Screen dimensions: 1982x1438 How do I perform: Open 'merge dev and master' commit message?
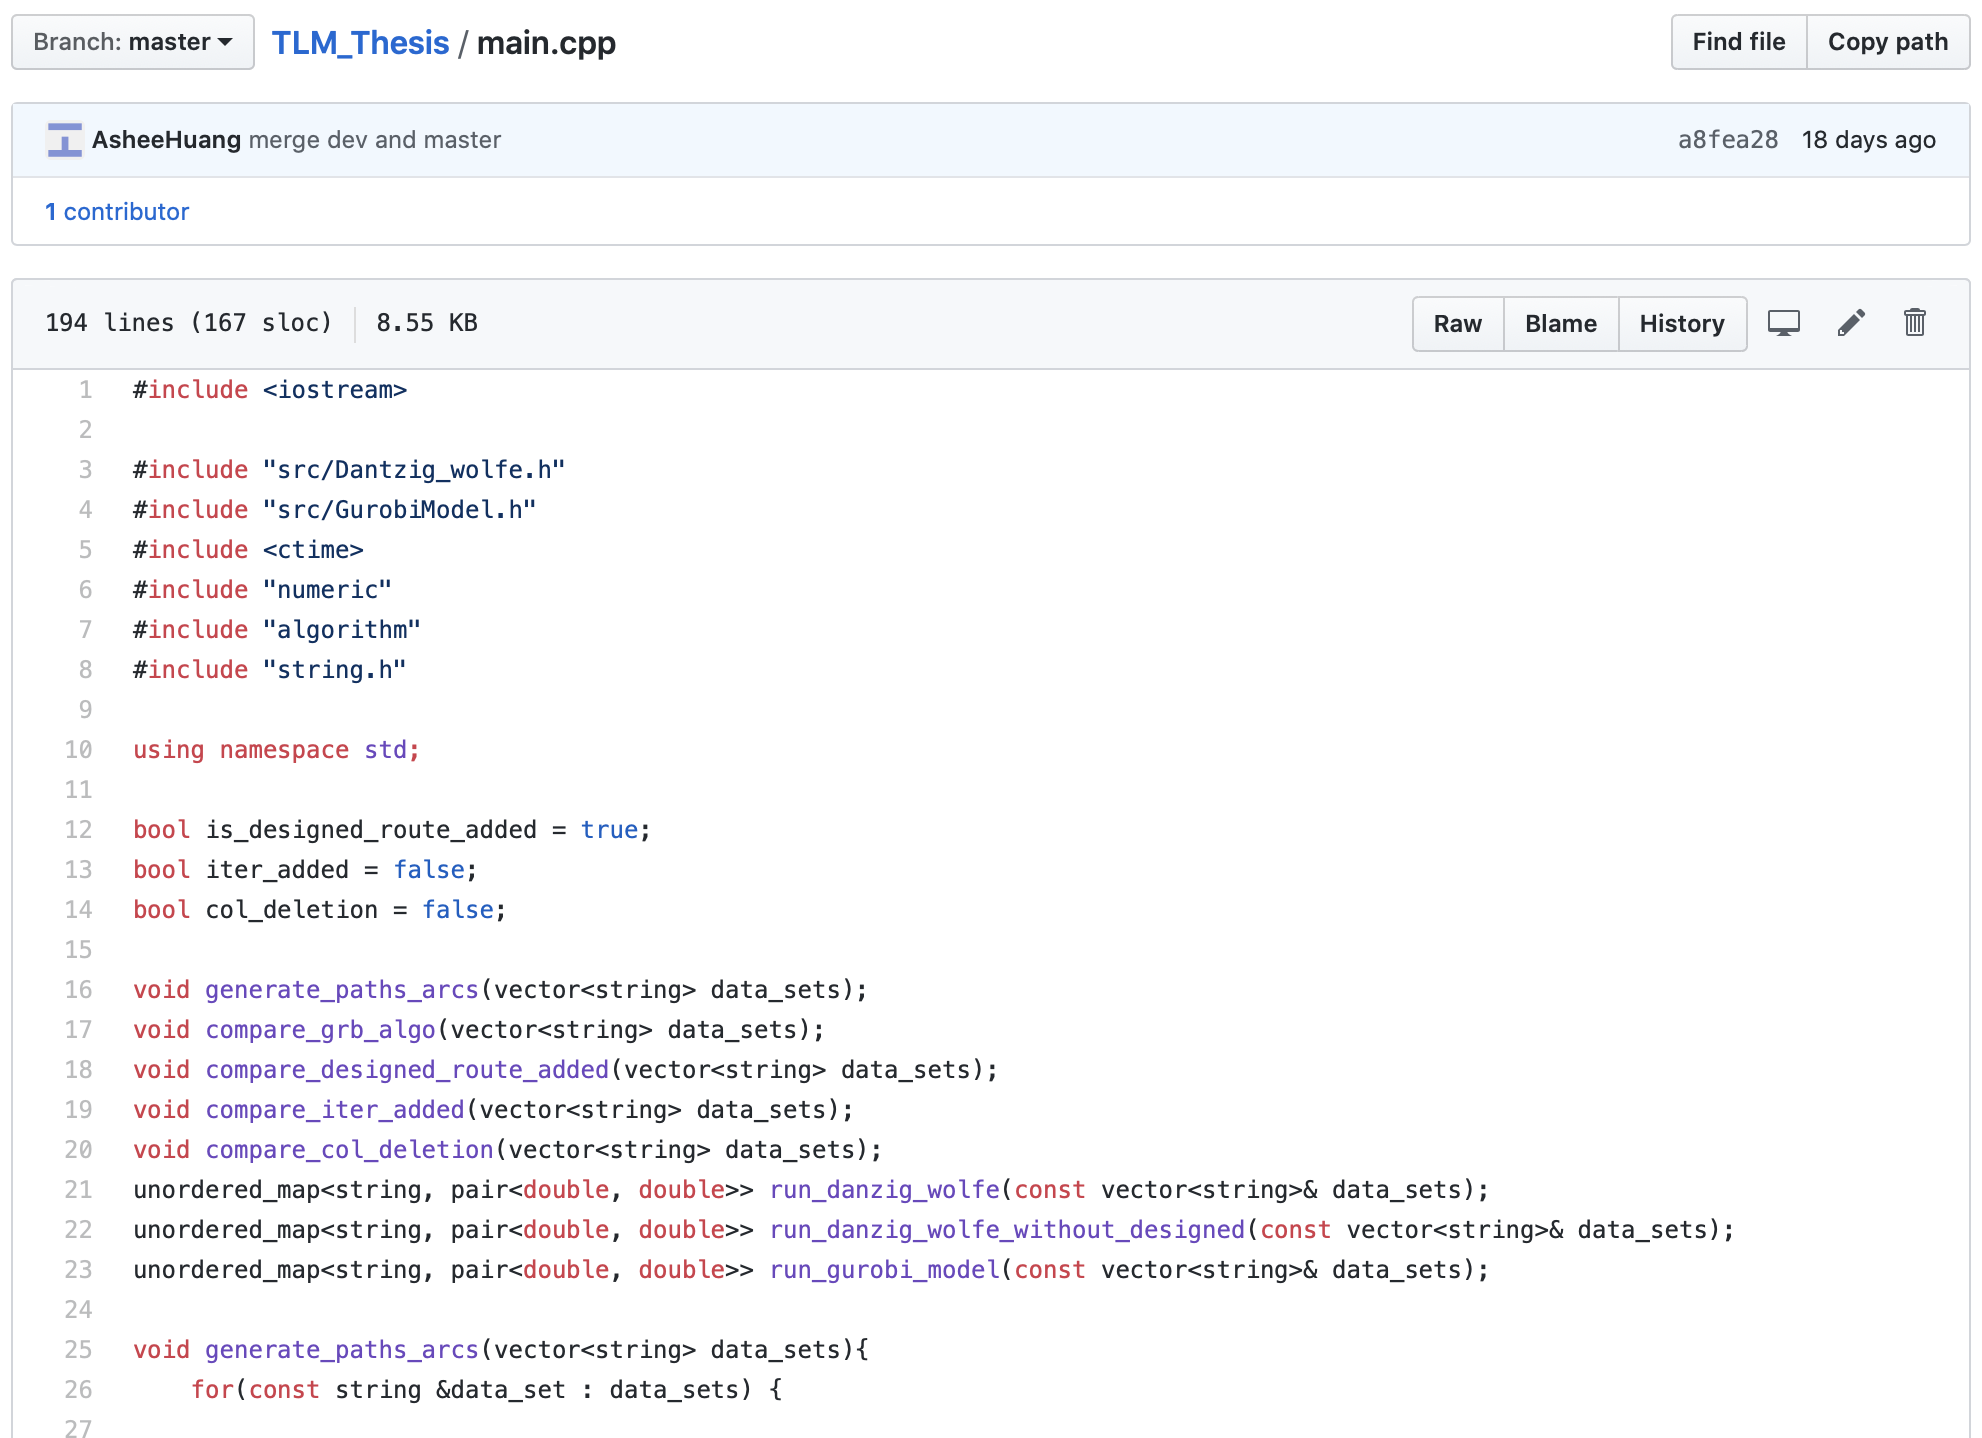(x=374, y=140)
